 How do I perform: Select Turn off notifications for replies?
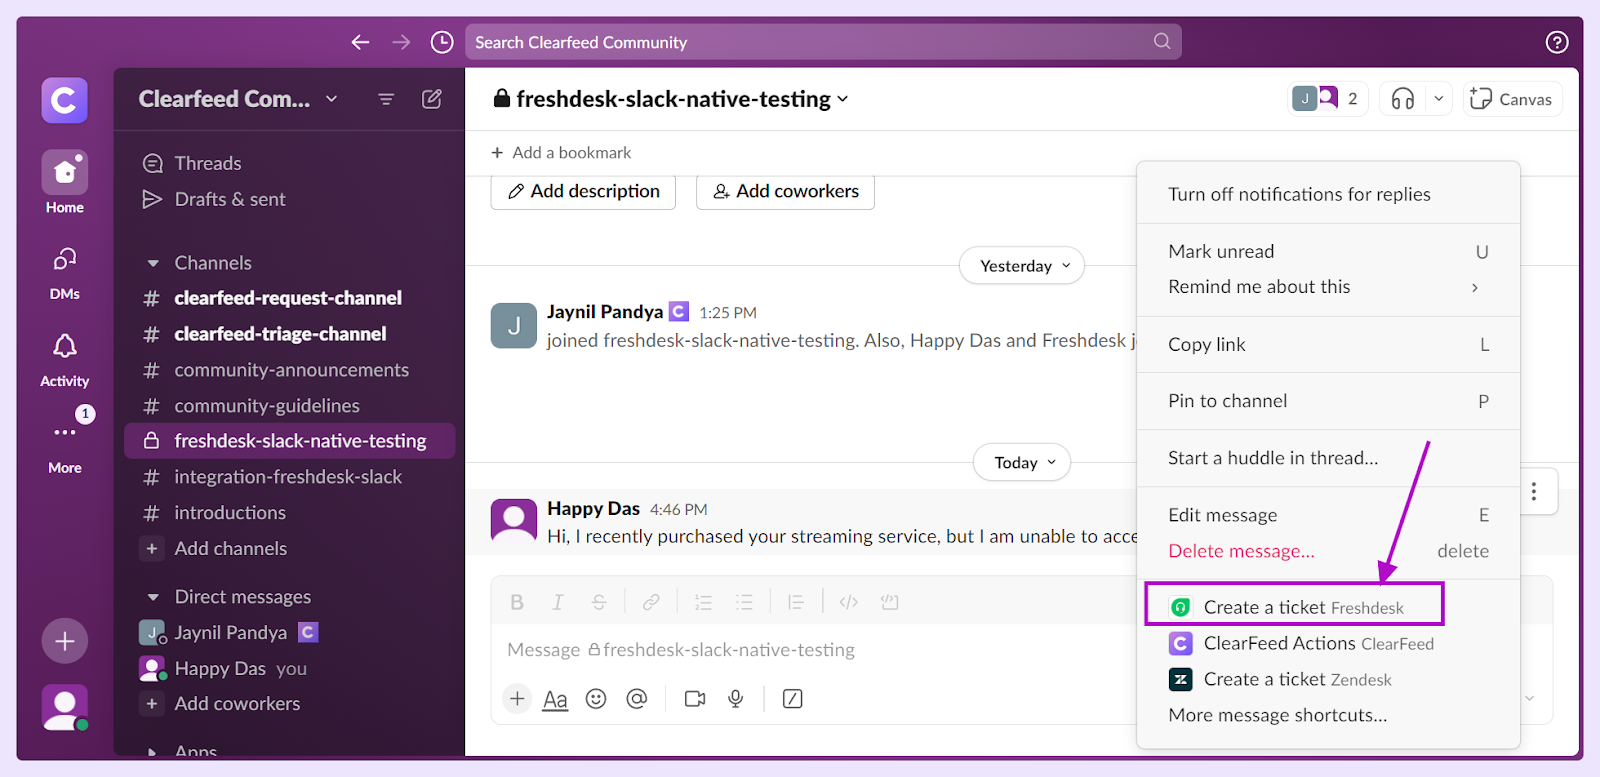[x=1328, y=194]
